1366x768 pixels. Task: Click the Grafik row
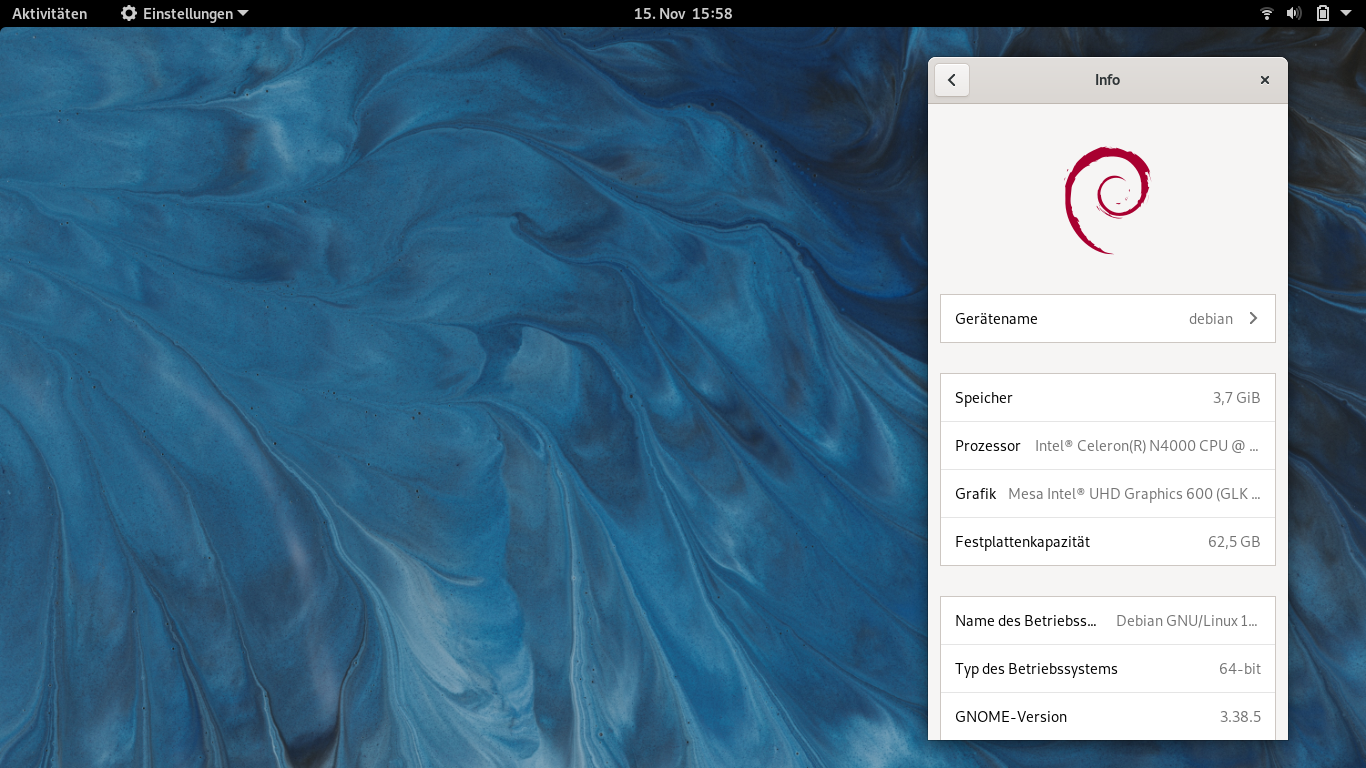1107,494
